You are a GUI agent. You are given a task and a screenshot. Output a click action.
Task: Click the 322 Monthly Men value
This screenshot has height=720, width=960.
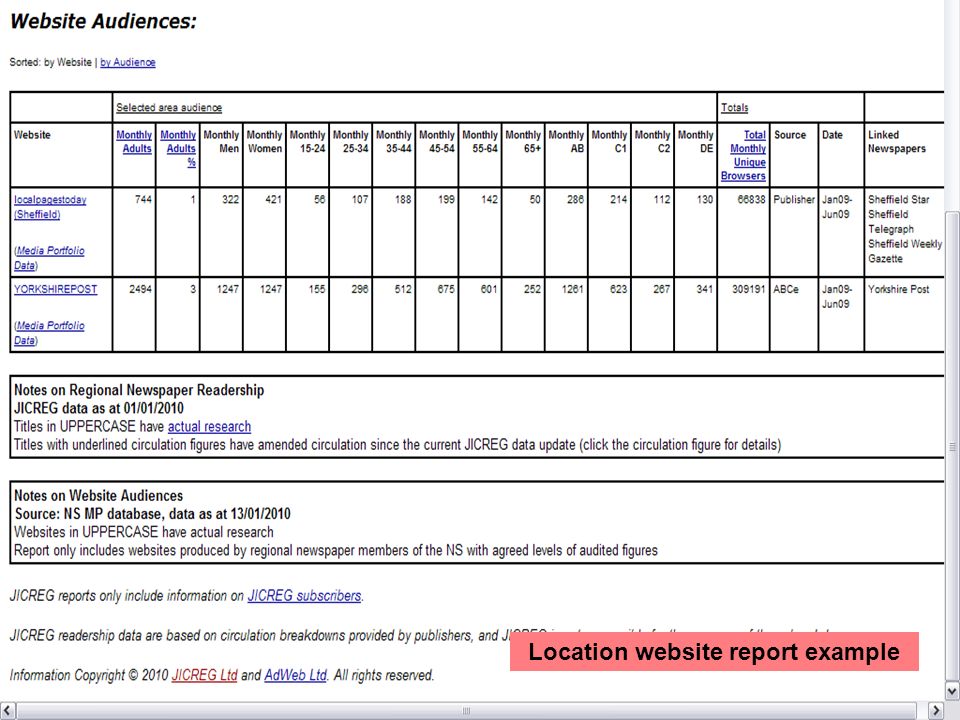coord(230,200)
